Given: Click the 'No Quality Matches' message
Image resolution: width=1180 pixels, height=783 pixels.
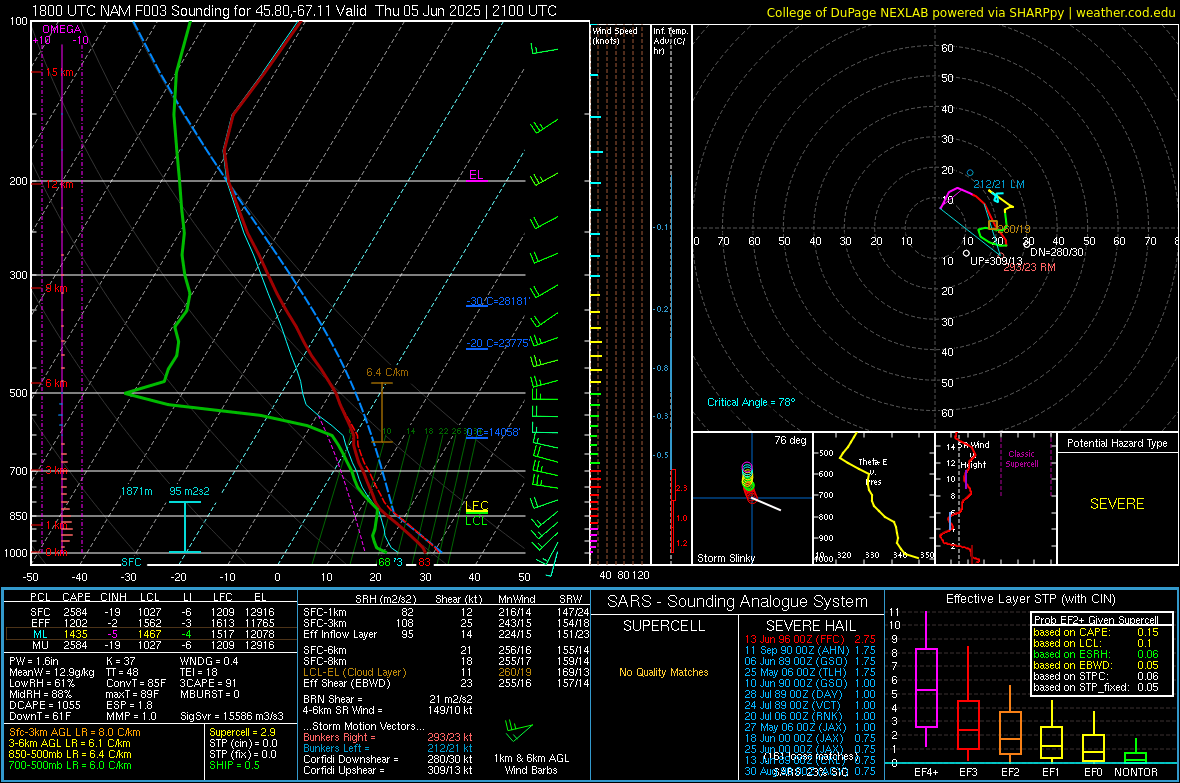Looking at the screenshot, I should click(x=664, y=672).
